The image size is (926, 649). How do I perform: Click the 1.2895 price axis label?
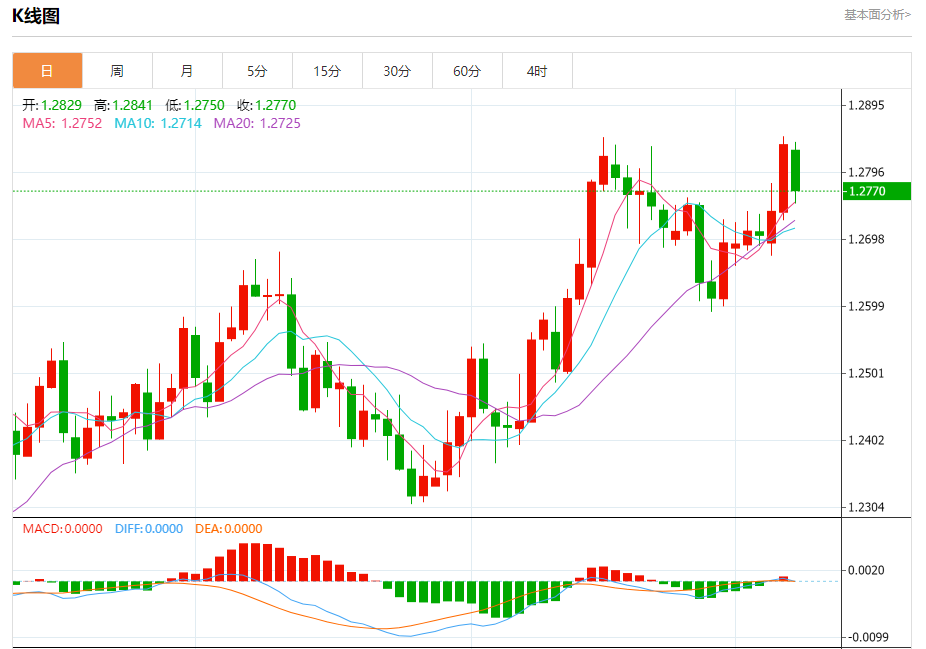(866, 105)
